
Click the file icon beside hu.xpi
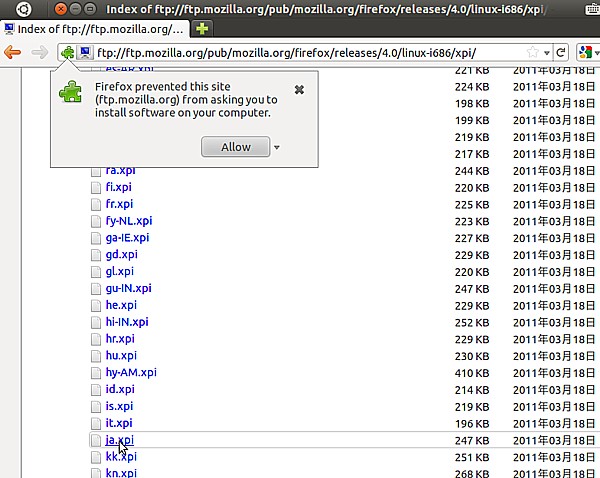[96, 356]
